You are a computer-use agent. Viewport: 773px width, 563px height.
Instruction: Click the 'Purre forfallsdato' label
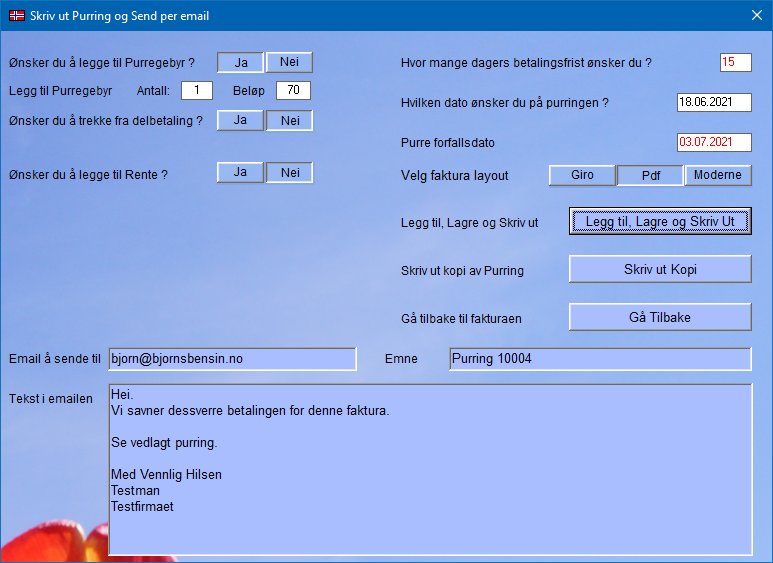coord(448,143)
